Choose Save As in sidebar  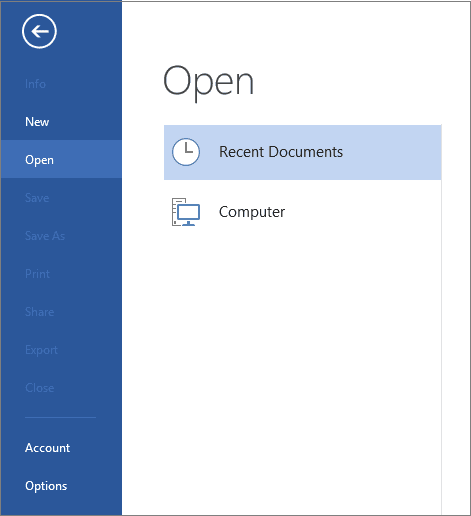point(45,236)
